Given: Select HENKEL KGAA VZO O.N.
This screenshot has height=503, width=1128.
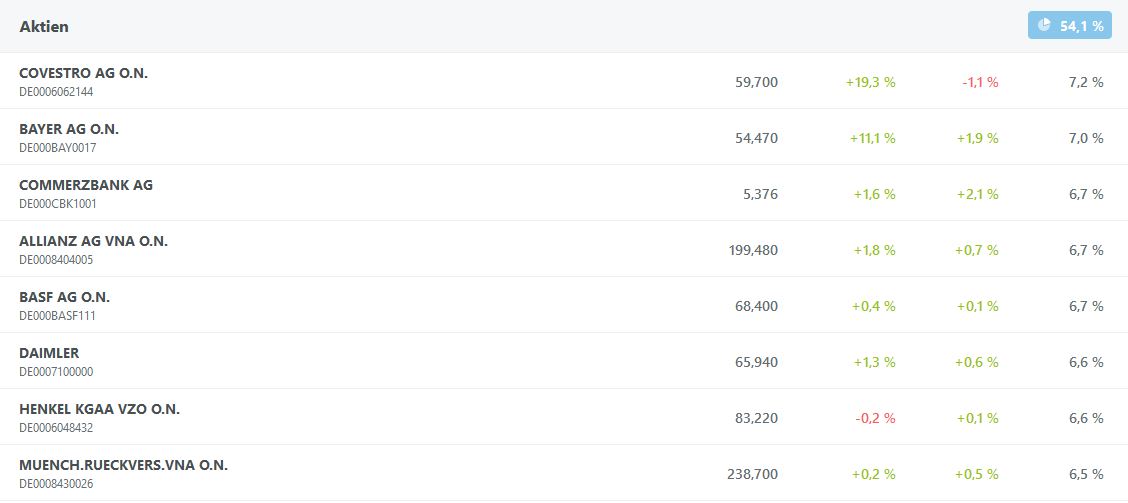Looking at the screenshot, I should (x=99, y=409).
